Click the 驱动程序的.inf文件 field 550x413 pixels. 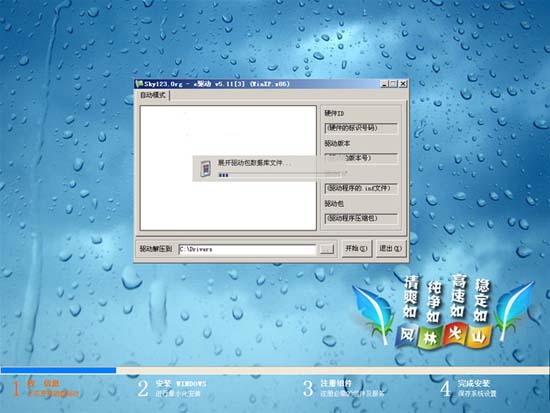(x=361, y=188)
